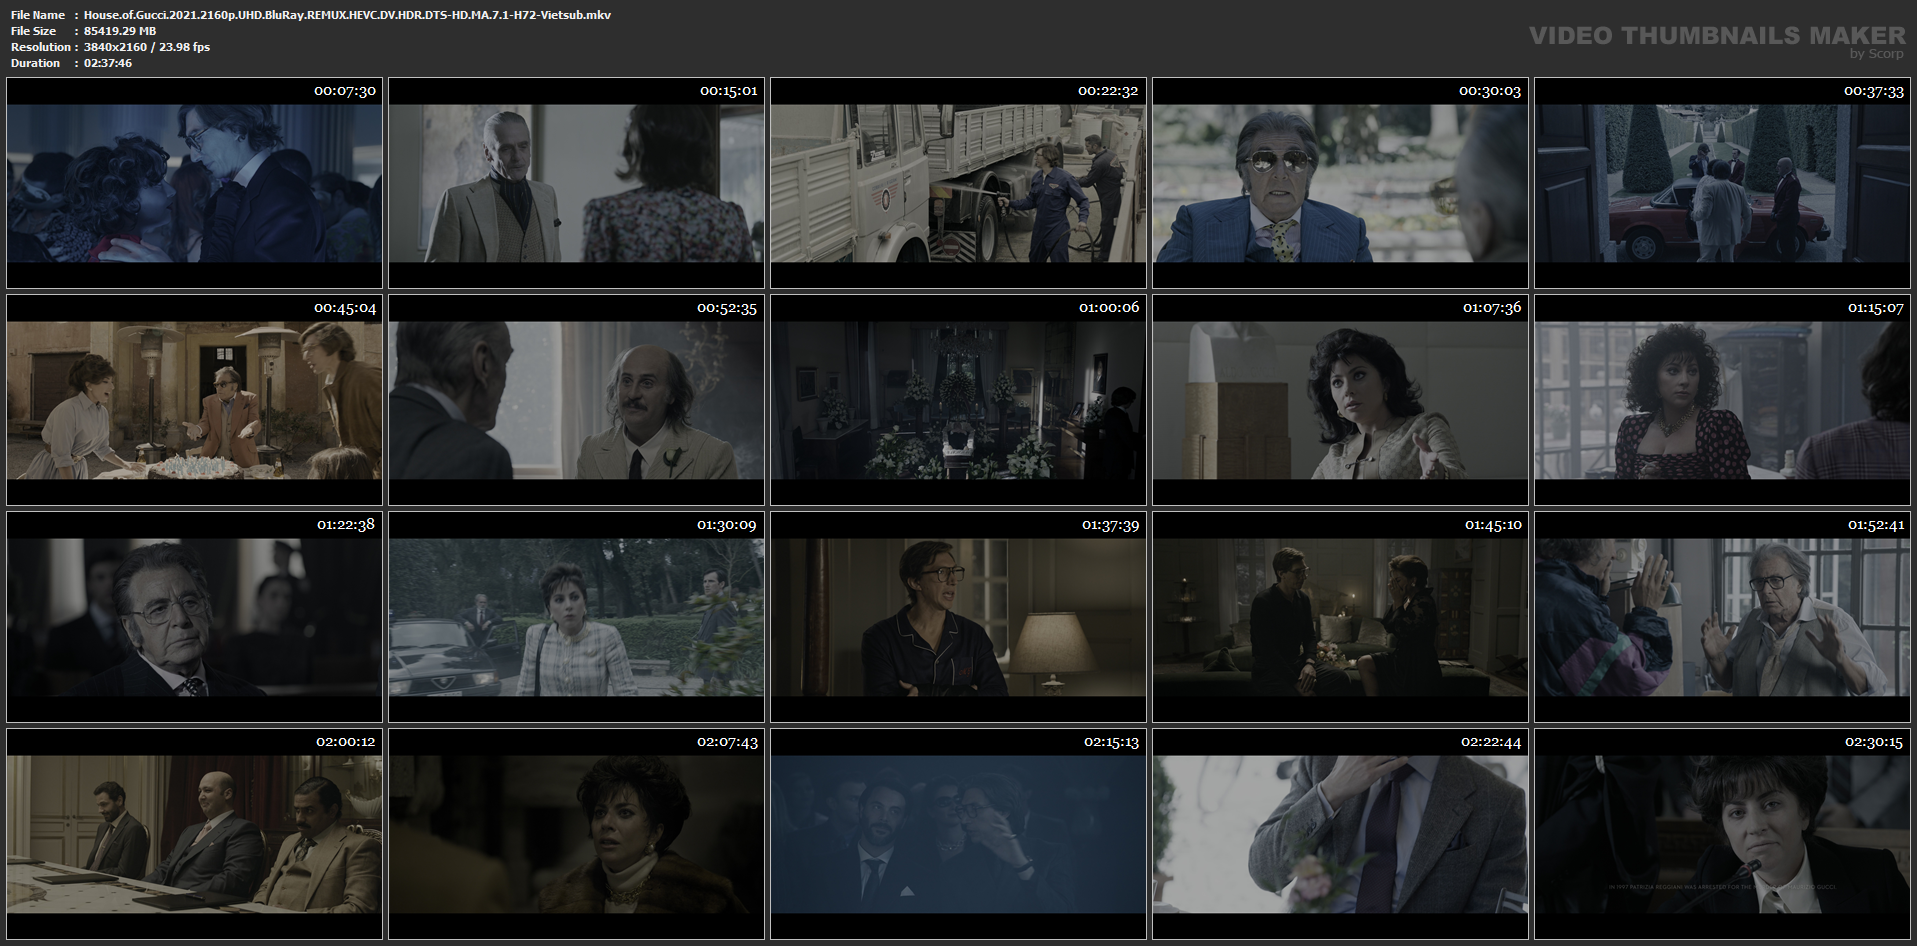Pick the 01:37:39 video frame
The image size is (1917, 946).
point(958,617)
